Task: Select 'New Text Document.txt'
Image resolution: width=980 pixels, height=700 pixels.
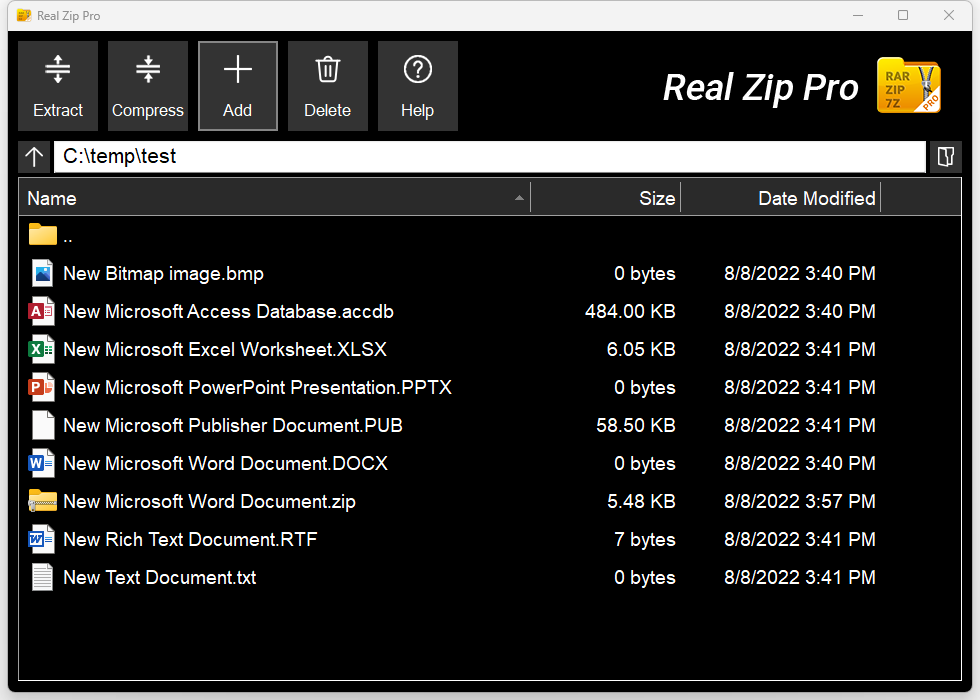Action: [160, 578]
